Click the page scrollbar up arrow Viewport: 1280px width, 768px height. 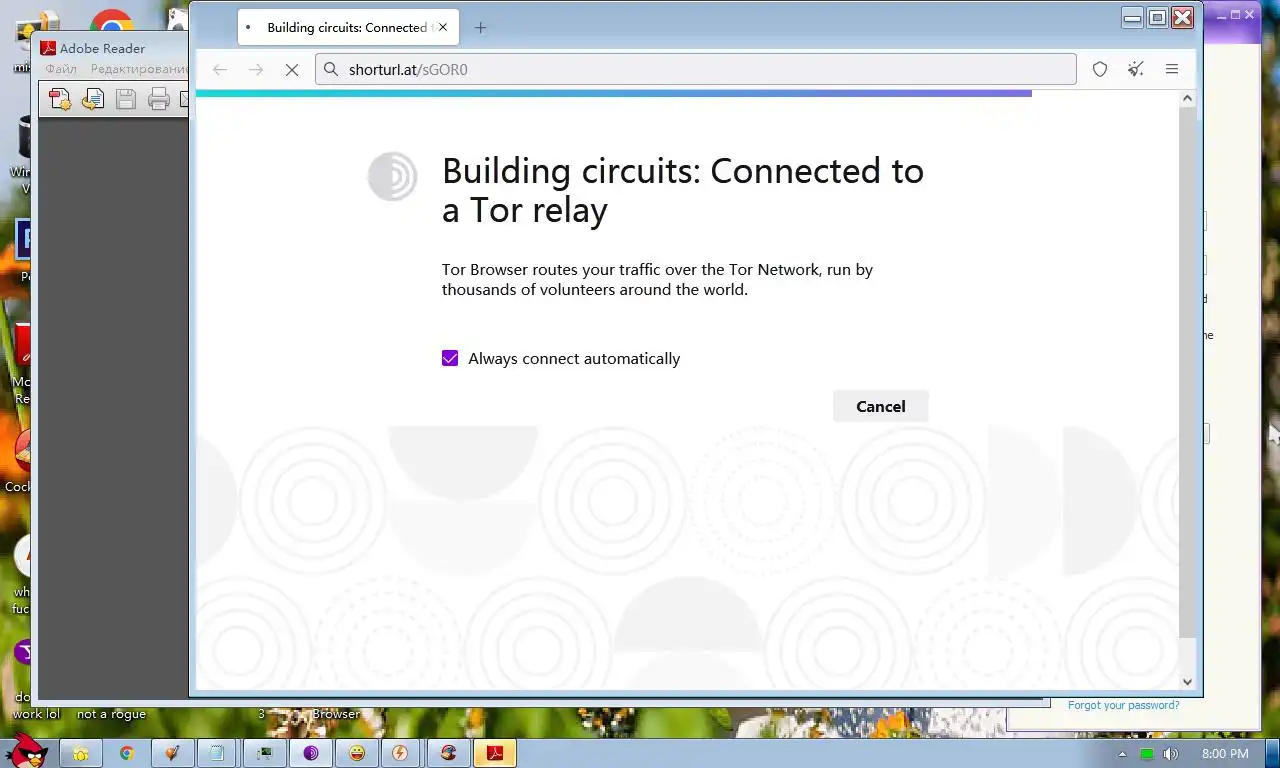[x=1188, y=98]
